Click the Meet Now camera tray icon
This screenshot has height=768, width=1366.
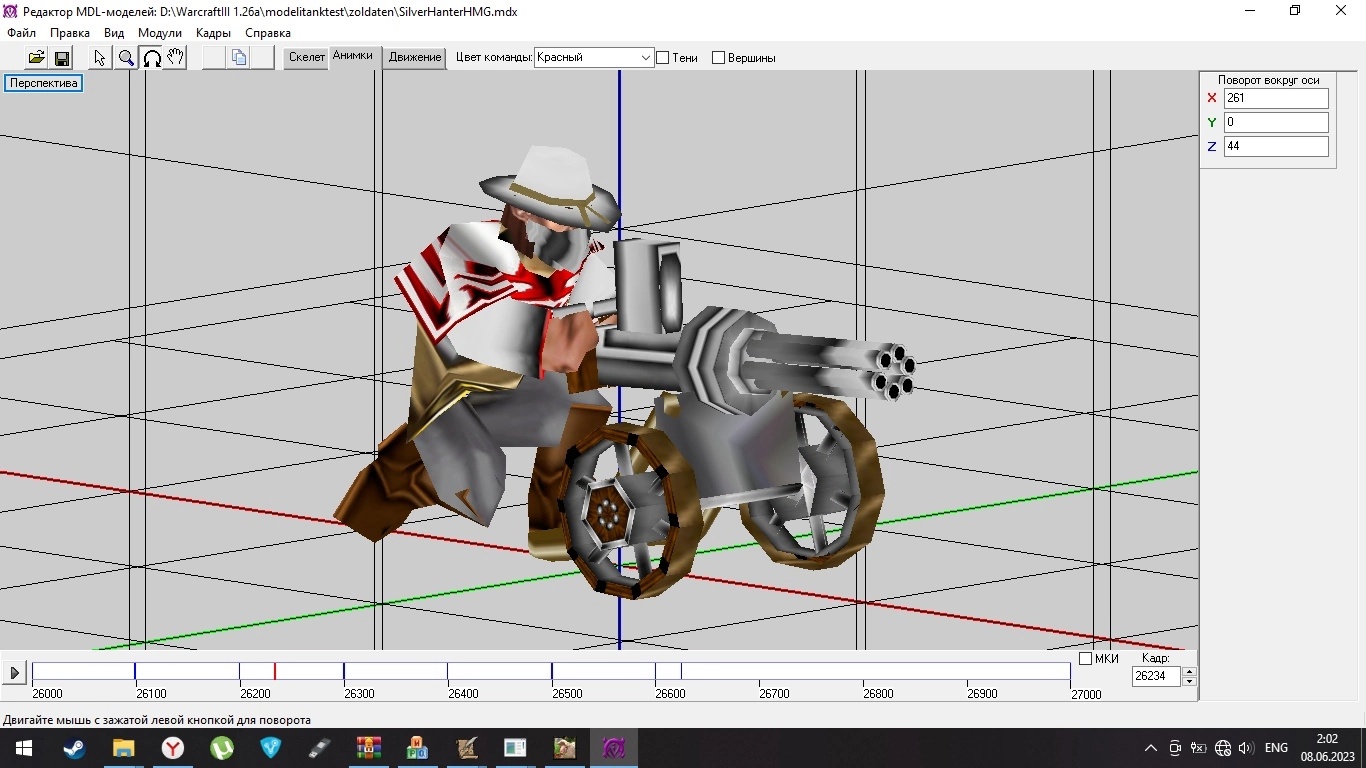click(x=1175, y=748)
